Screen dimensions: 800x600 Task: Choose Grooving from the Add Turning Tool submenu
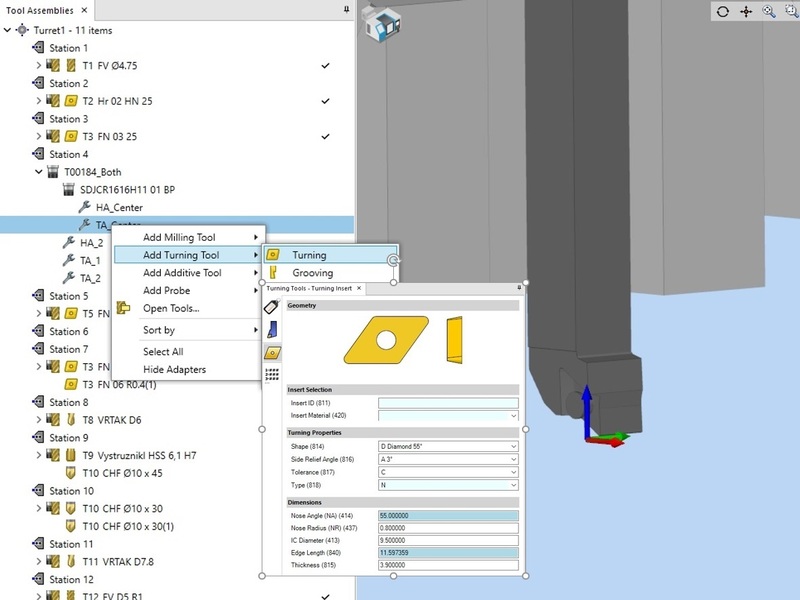pos(312,273)
